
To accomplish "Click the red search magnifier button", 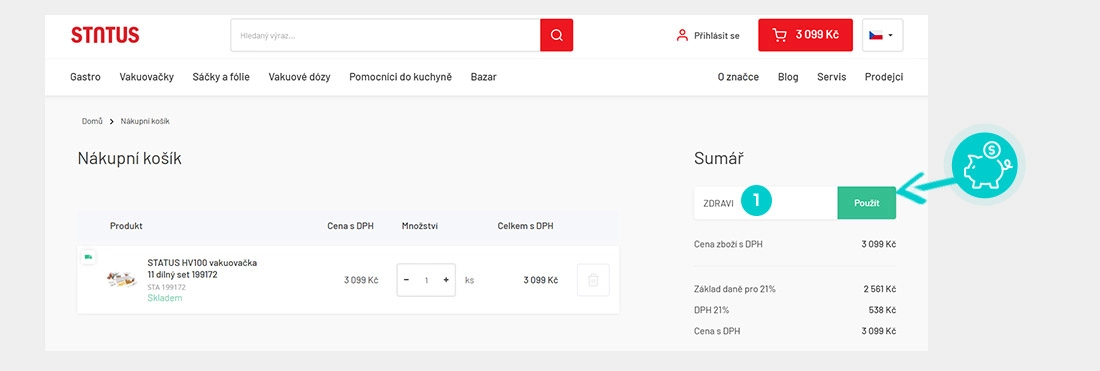I will tap(556, 35).
